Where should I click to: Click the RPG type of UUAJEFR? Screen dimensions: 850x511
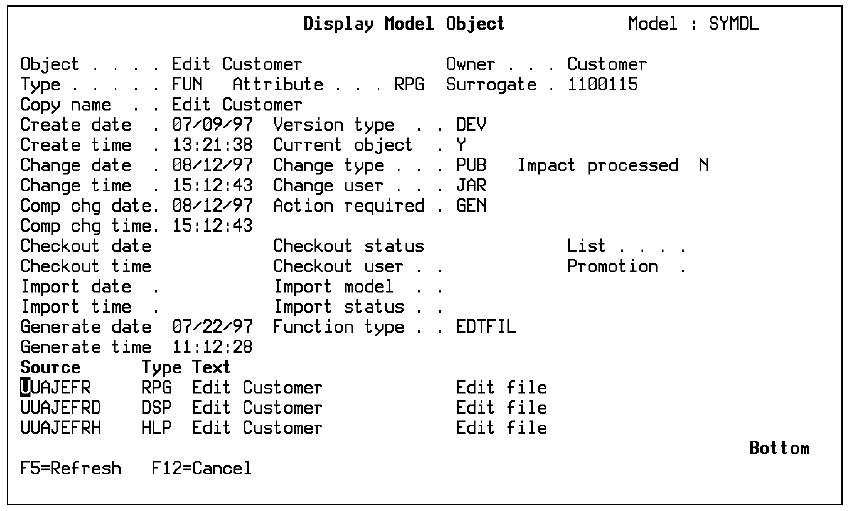pos(155,388)
